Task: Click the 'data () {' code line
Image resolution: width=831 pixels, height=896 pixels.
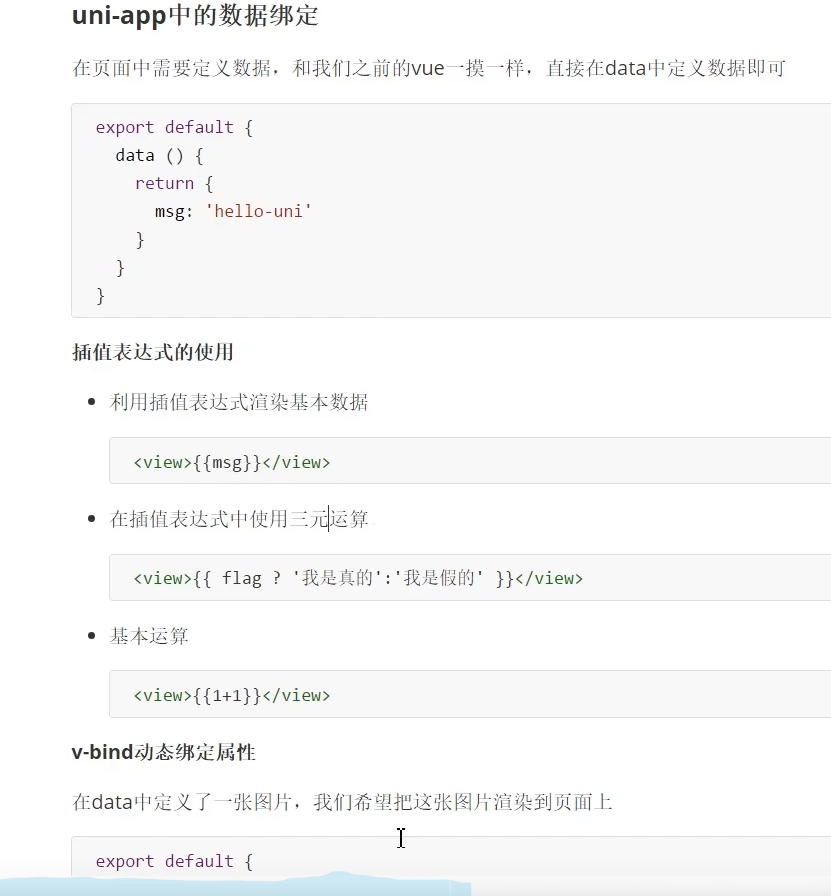Action: click(x=159, y=155)
